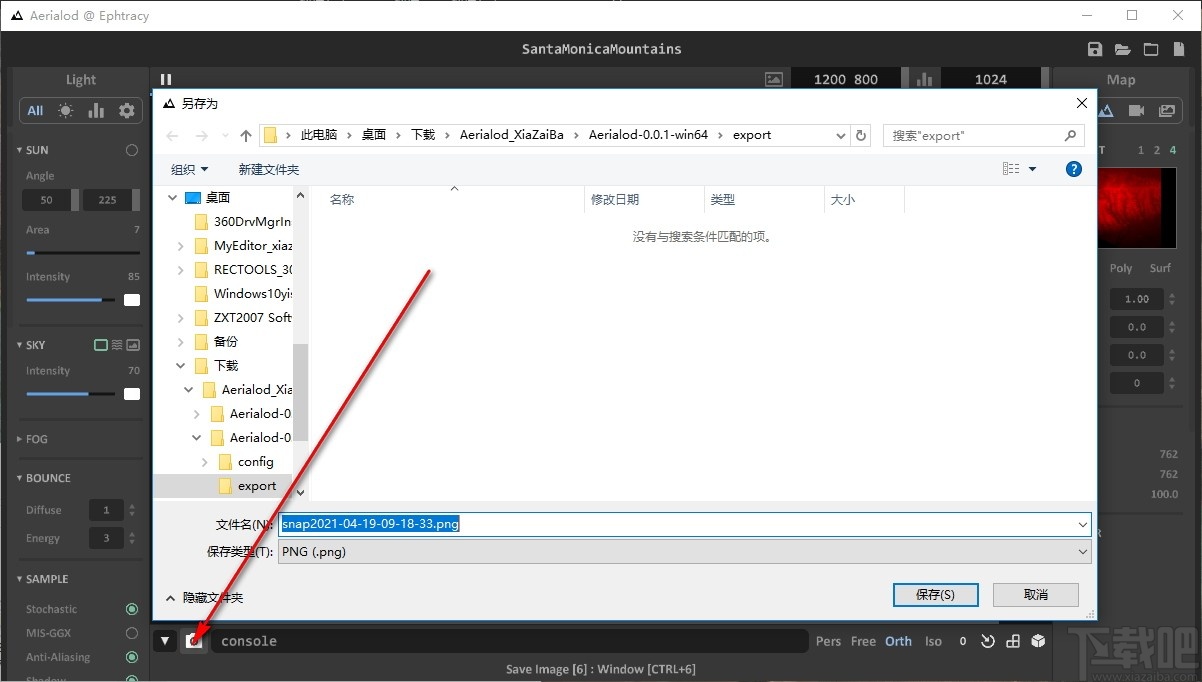Click the histogram icon beside 1024
The image size is (1202, 682).
tap(923, 80)
